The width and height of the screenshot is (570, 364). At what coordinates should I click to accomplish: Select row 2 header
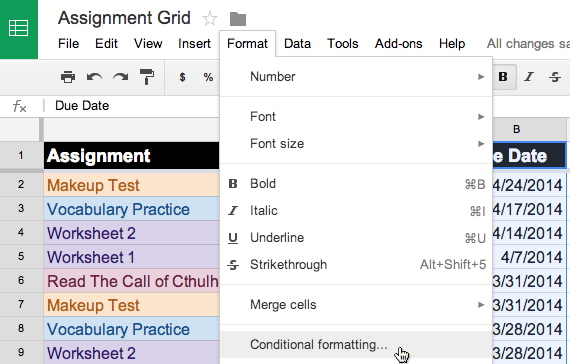tap(20, 184)
